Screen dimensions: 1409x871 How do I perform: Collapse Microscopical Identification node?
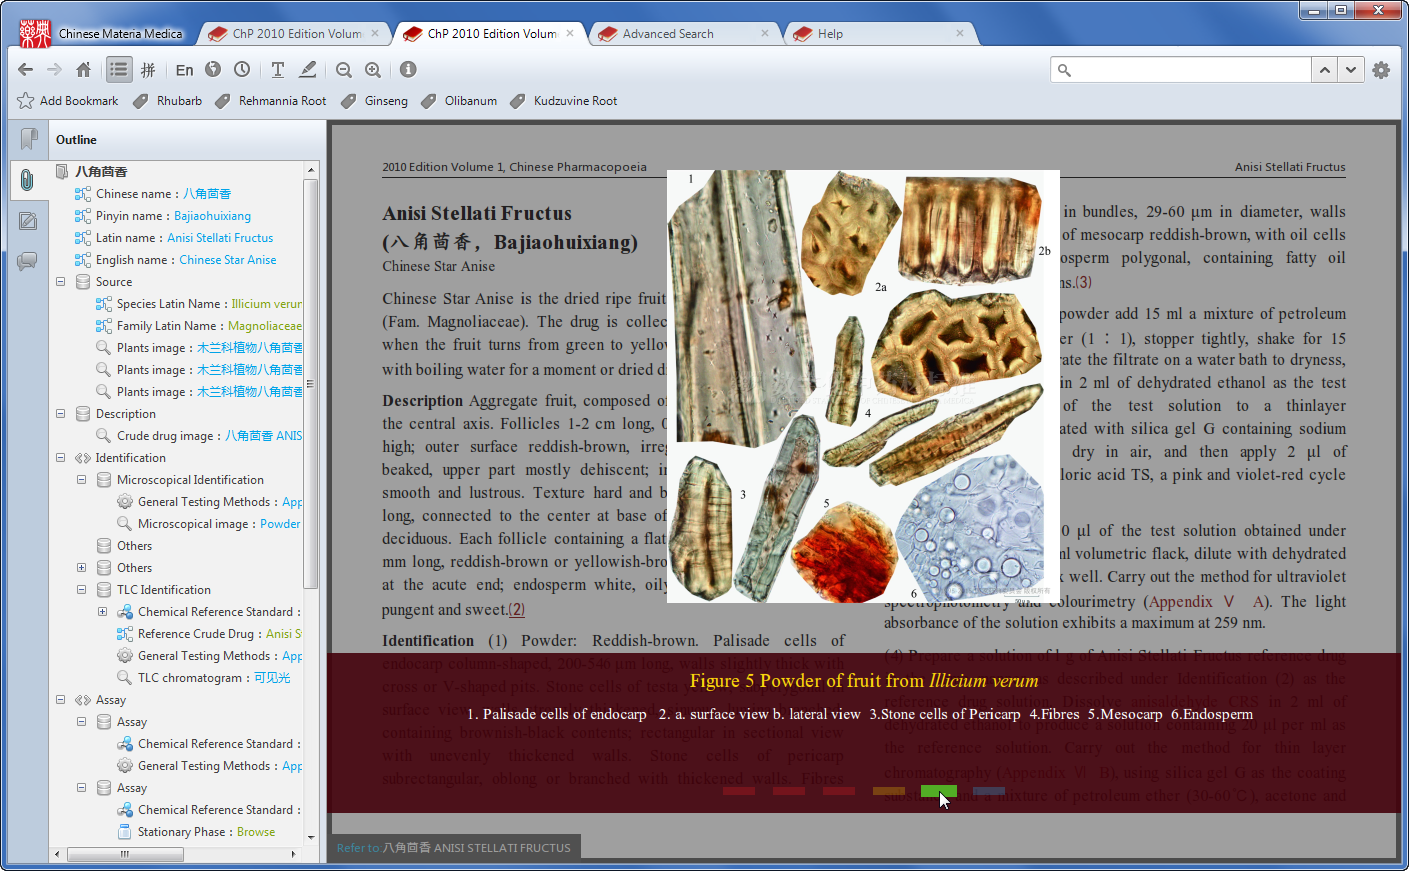coord(81,480)
